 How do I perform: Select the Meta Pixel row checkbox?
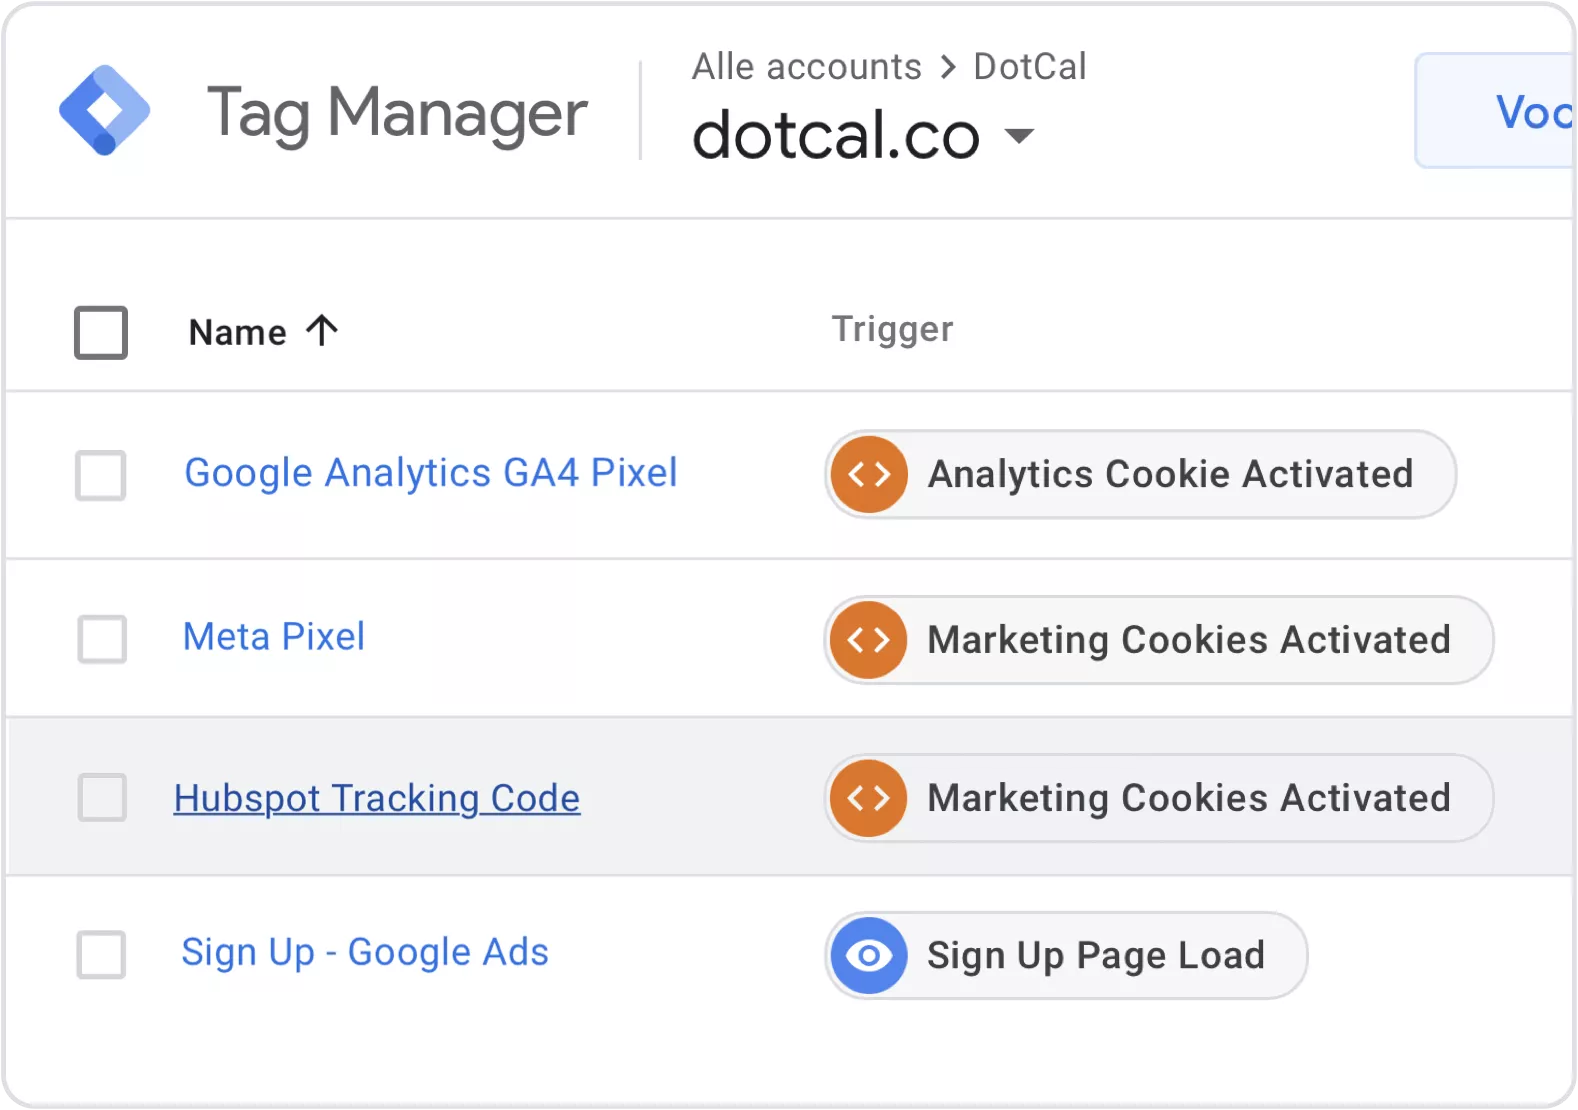coord(102,639)
